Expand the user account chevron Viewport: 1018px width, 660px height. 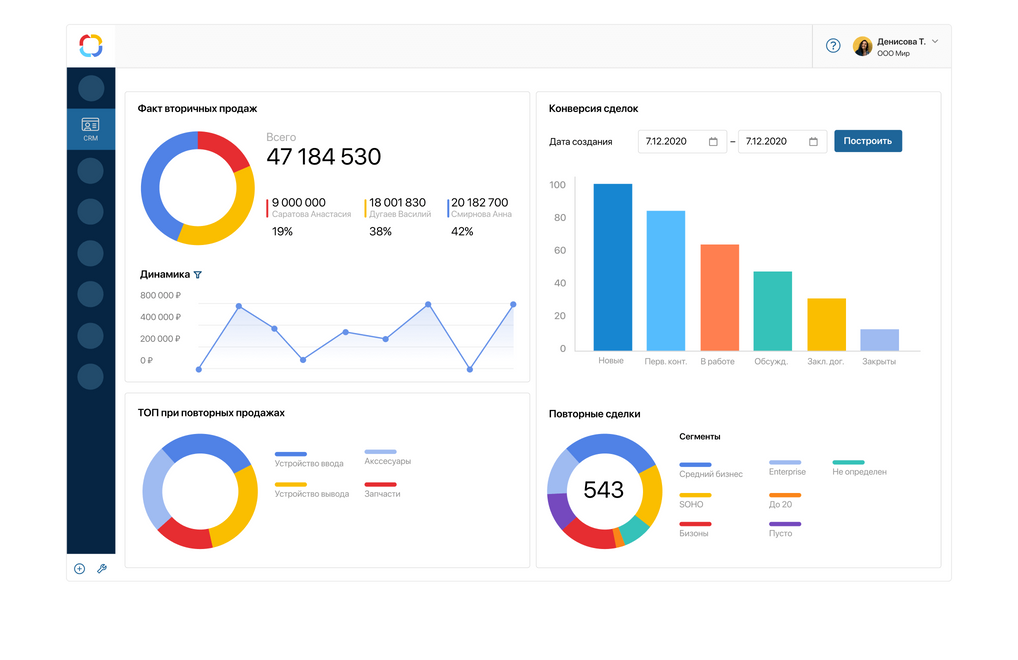[935, 41]
